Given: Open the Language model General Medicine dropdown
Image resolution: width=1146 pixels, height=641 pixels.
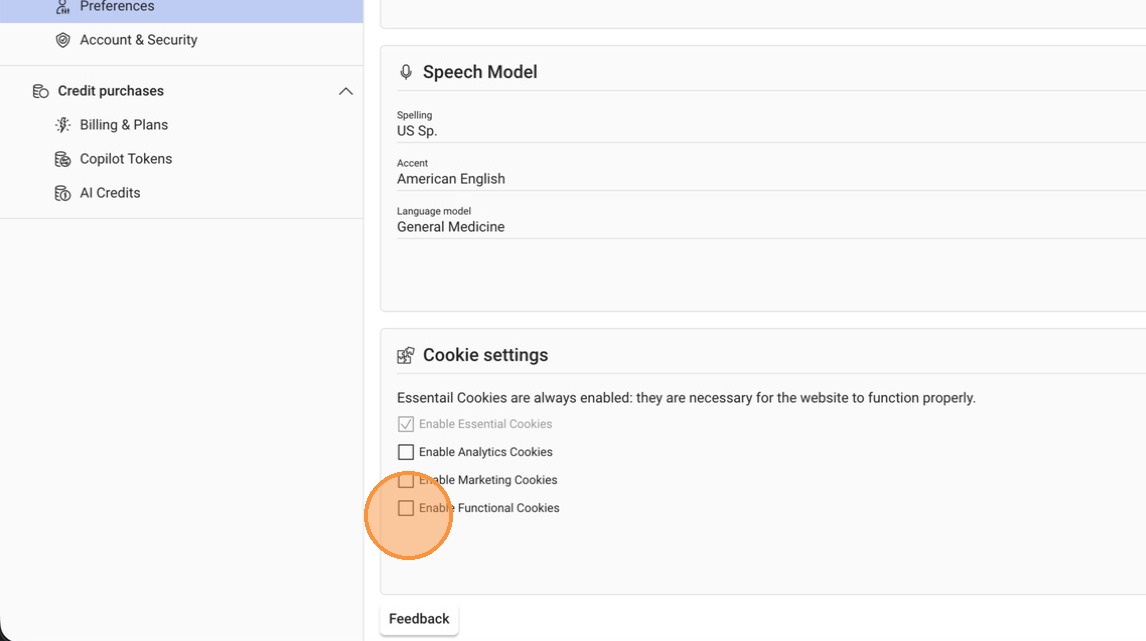Looking at the screenshot, I should (x=770, y=226).
